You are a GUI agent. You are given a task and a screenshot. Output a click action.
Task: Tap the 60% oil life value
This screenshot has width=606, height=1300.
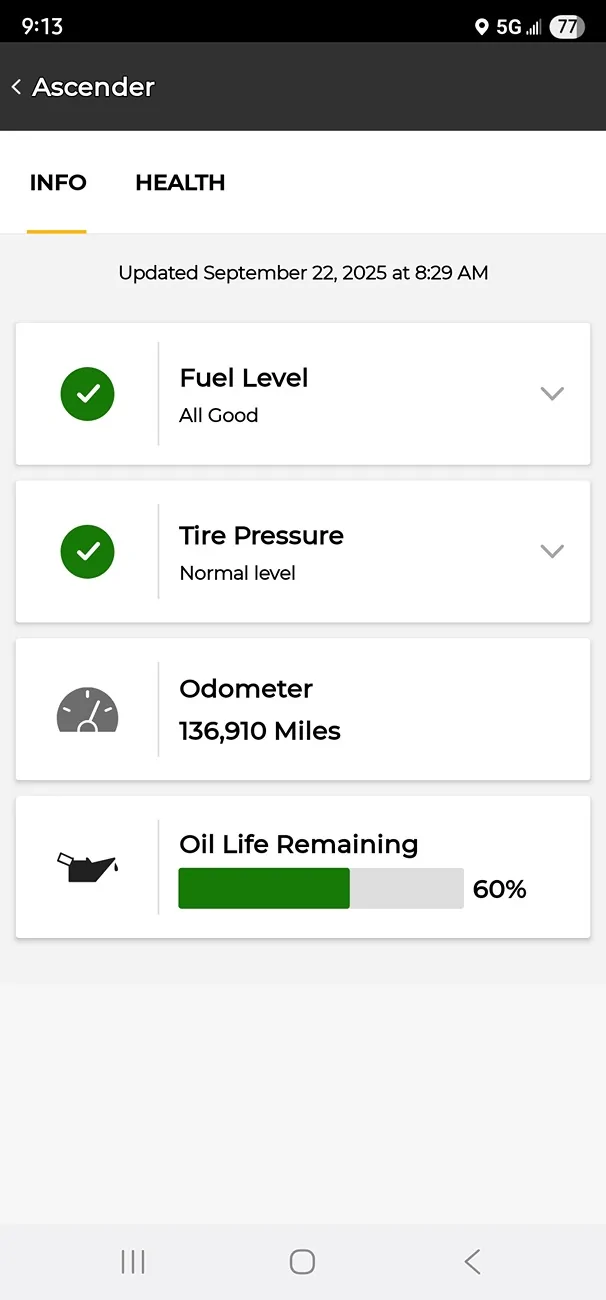[x=499, y=889]
